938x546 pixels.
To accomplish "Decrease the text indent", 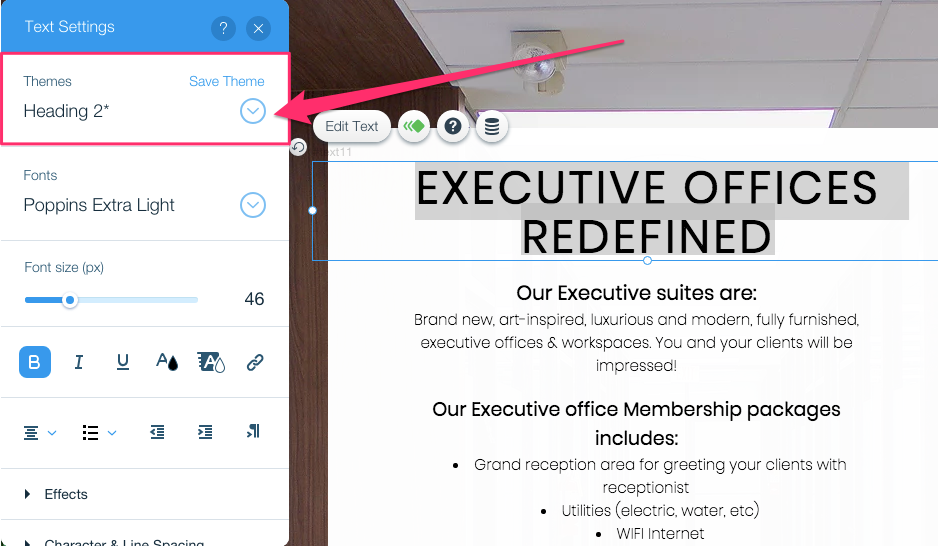I will tap(157, 432).
